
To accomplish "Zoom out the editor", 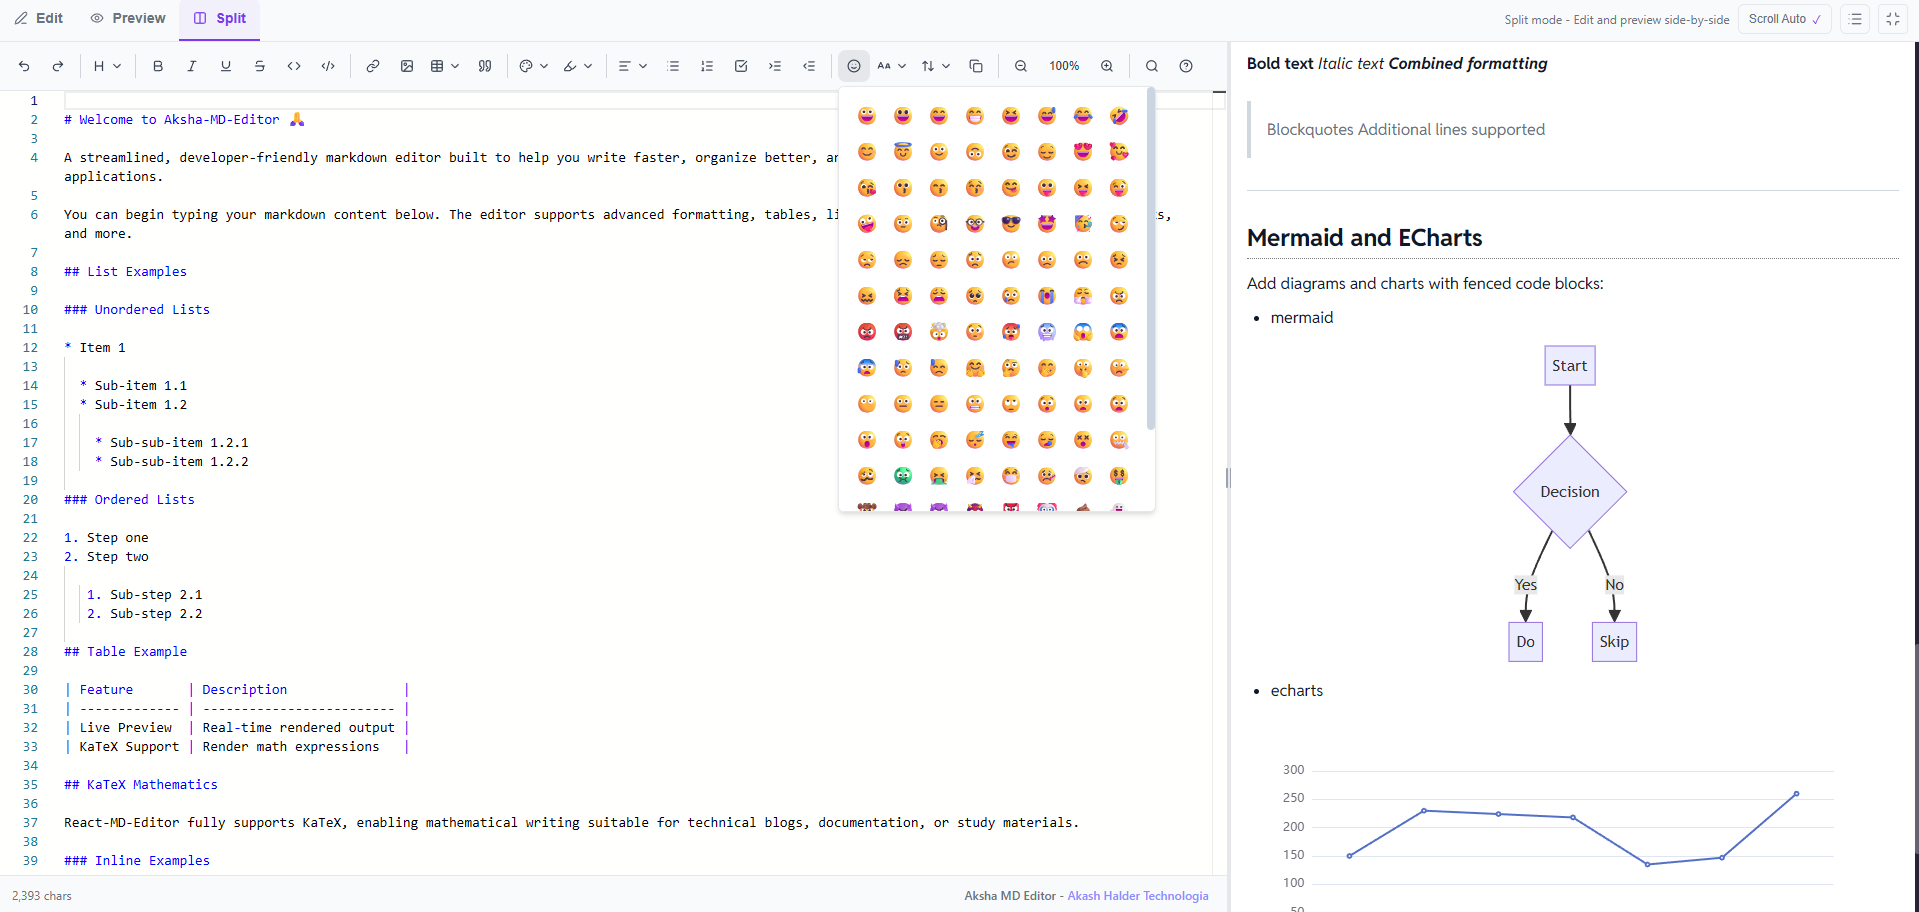I will (x=1021, y=66).
